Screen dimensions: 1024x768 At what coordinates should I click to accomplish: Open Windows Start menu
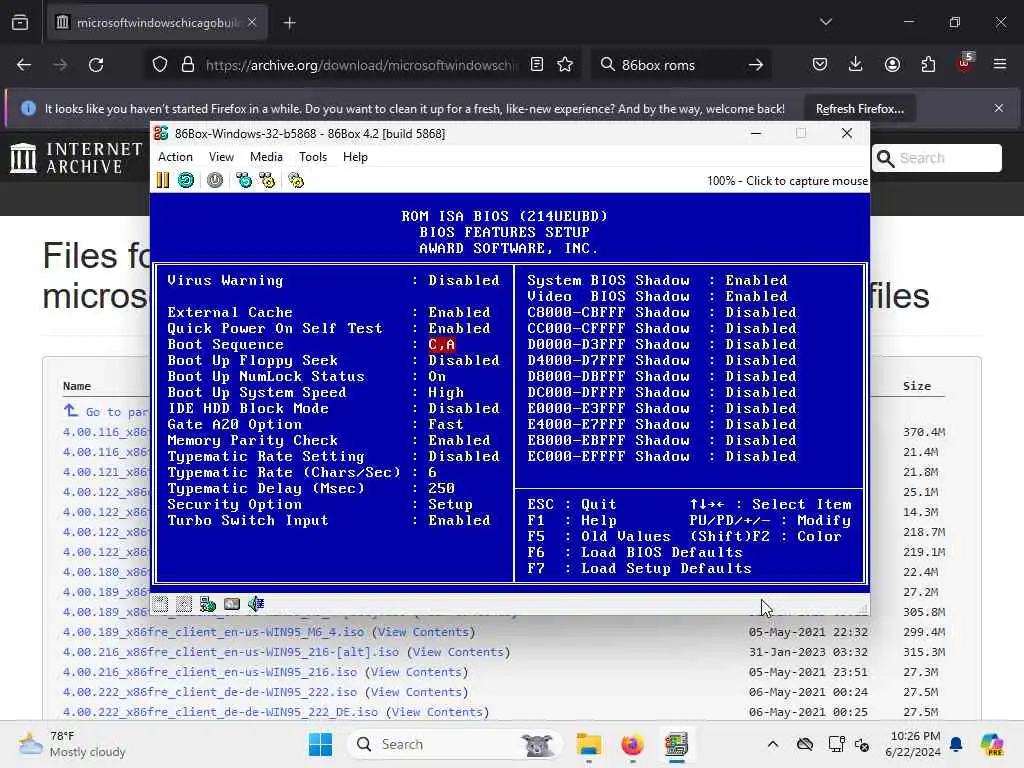pyautogui.click(x=320, y=744)
